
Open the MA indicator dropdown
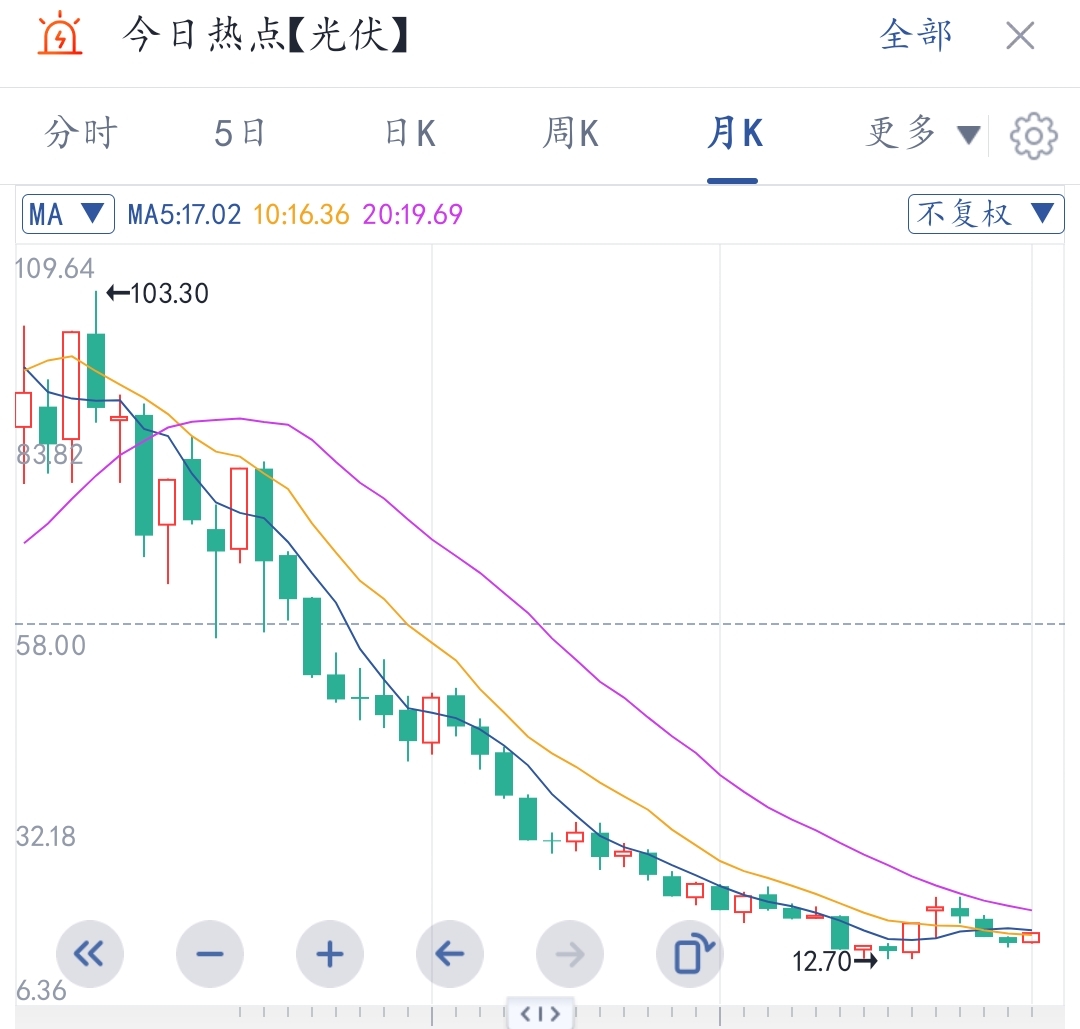click(x=68, y=214)
